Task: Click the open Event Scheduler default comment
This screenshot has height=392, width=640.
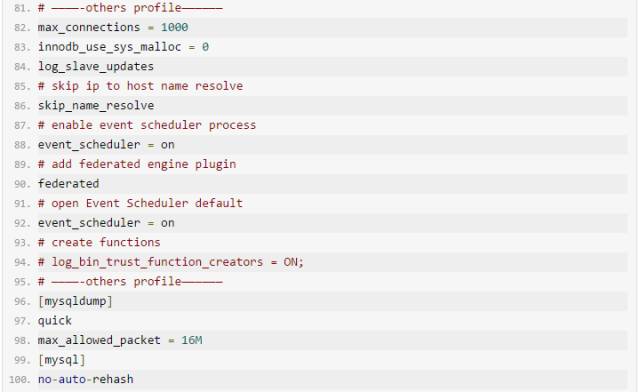Action: (140, 203)
